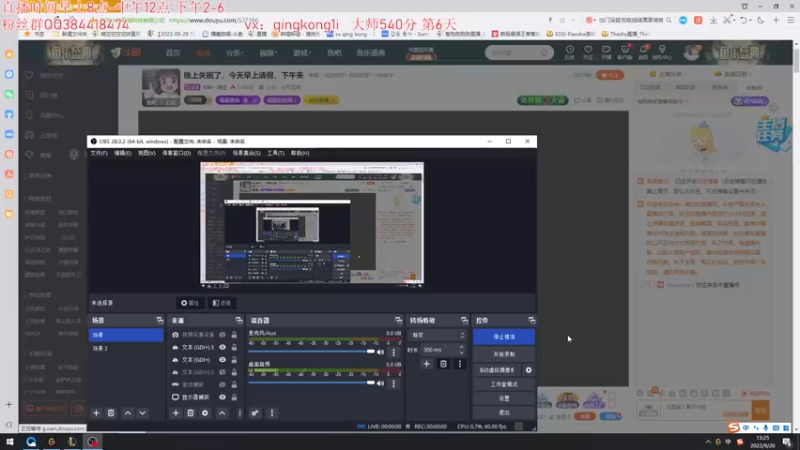Enable 工作室模式 studio mode

coord(504,384)
